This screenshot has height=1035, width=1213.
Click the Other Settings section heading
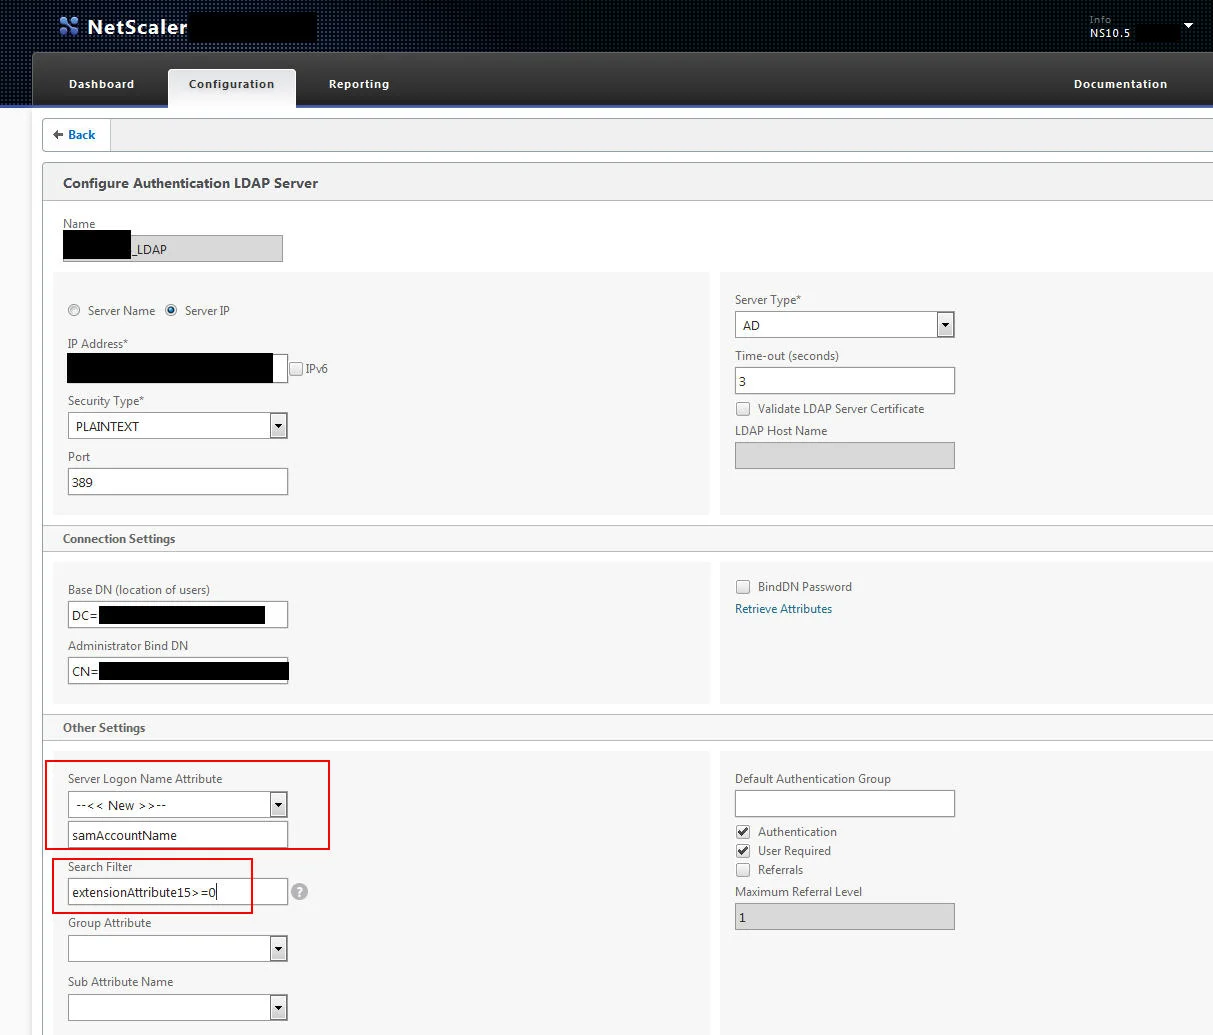[104, 727]
